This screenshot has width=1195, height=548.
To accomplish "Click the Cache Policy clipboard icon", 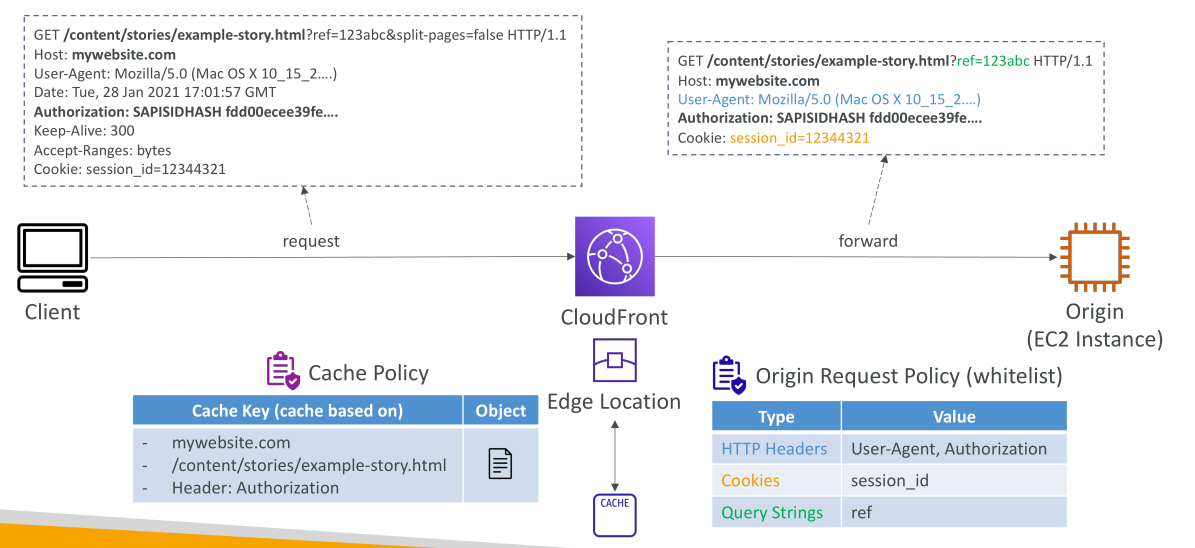I will [283, 371].
